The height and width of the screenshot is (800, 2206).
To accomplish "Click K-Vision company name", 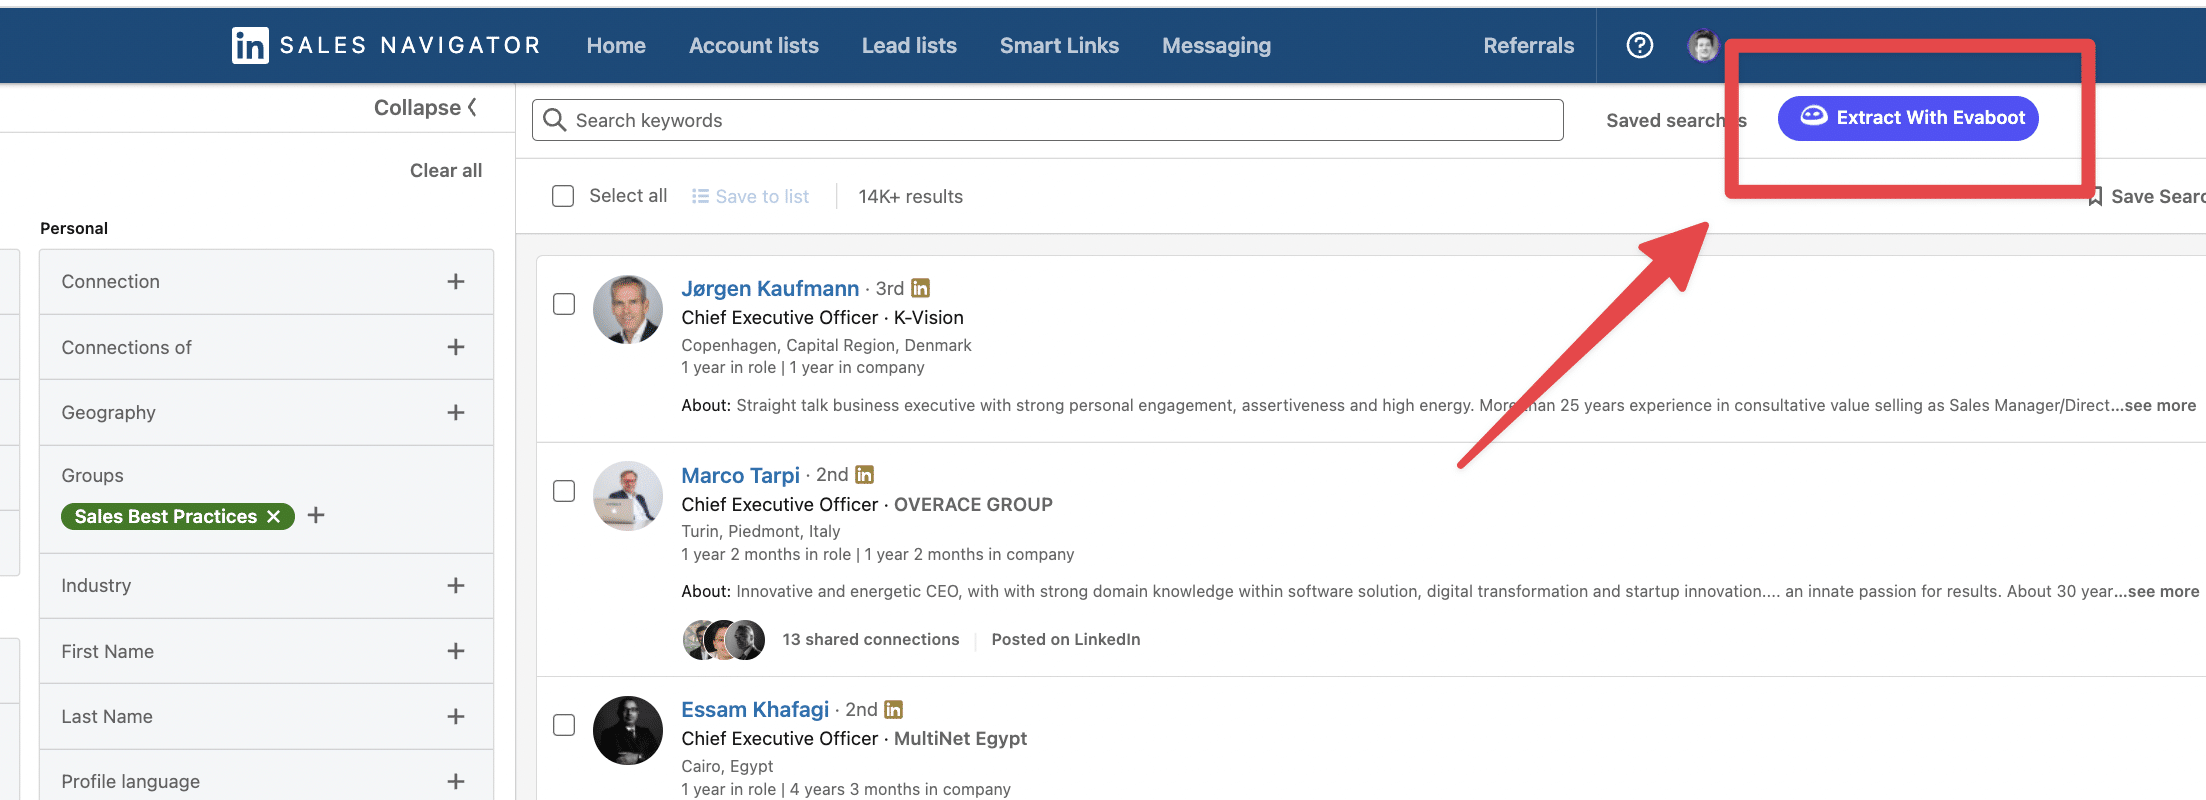I will (929, 317).
